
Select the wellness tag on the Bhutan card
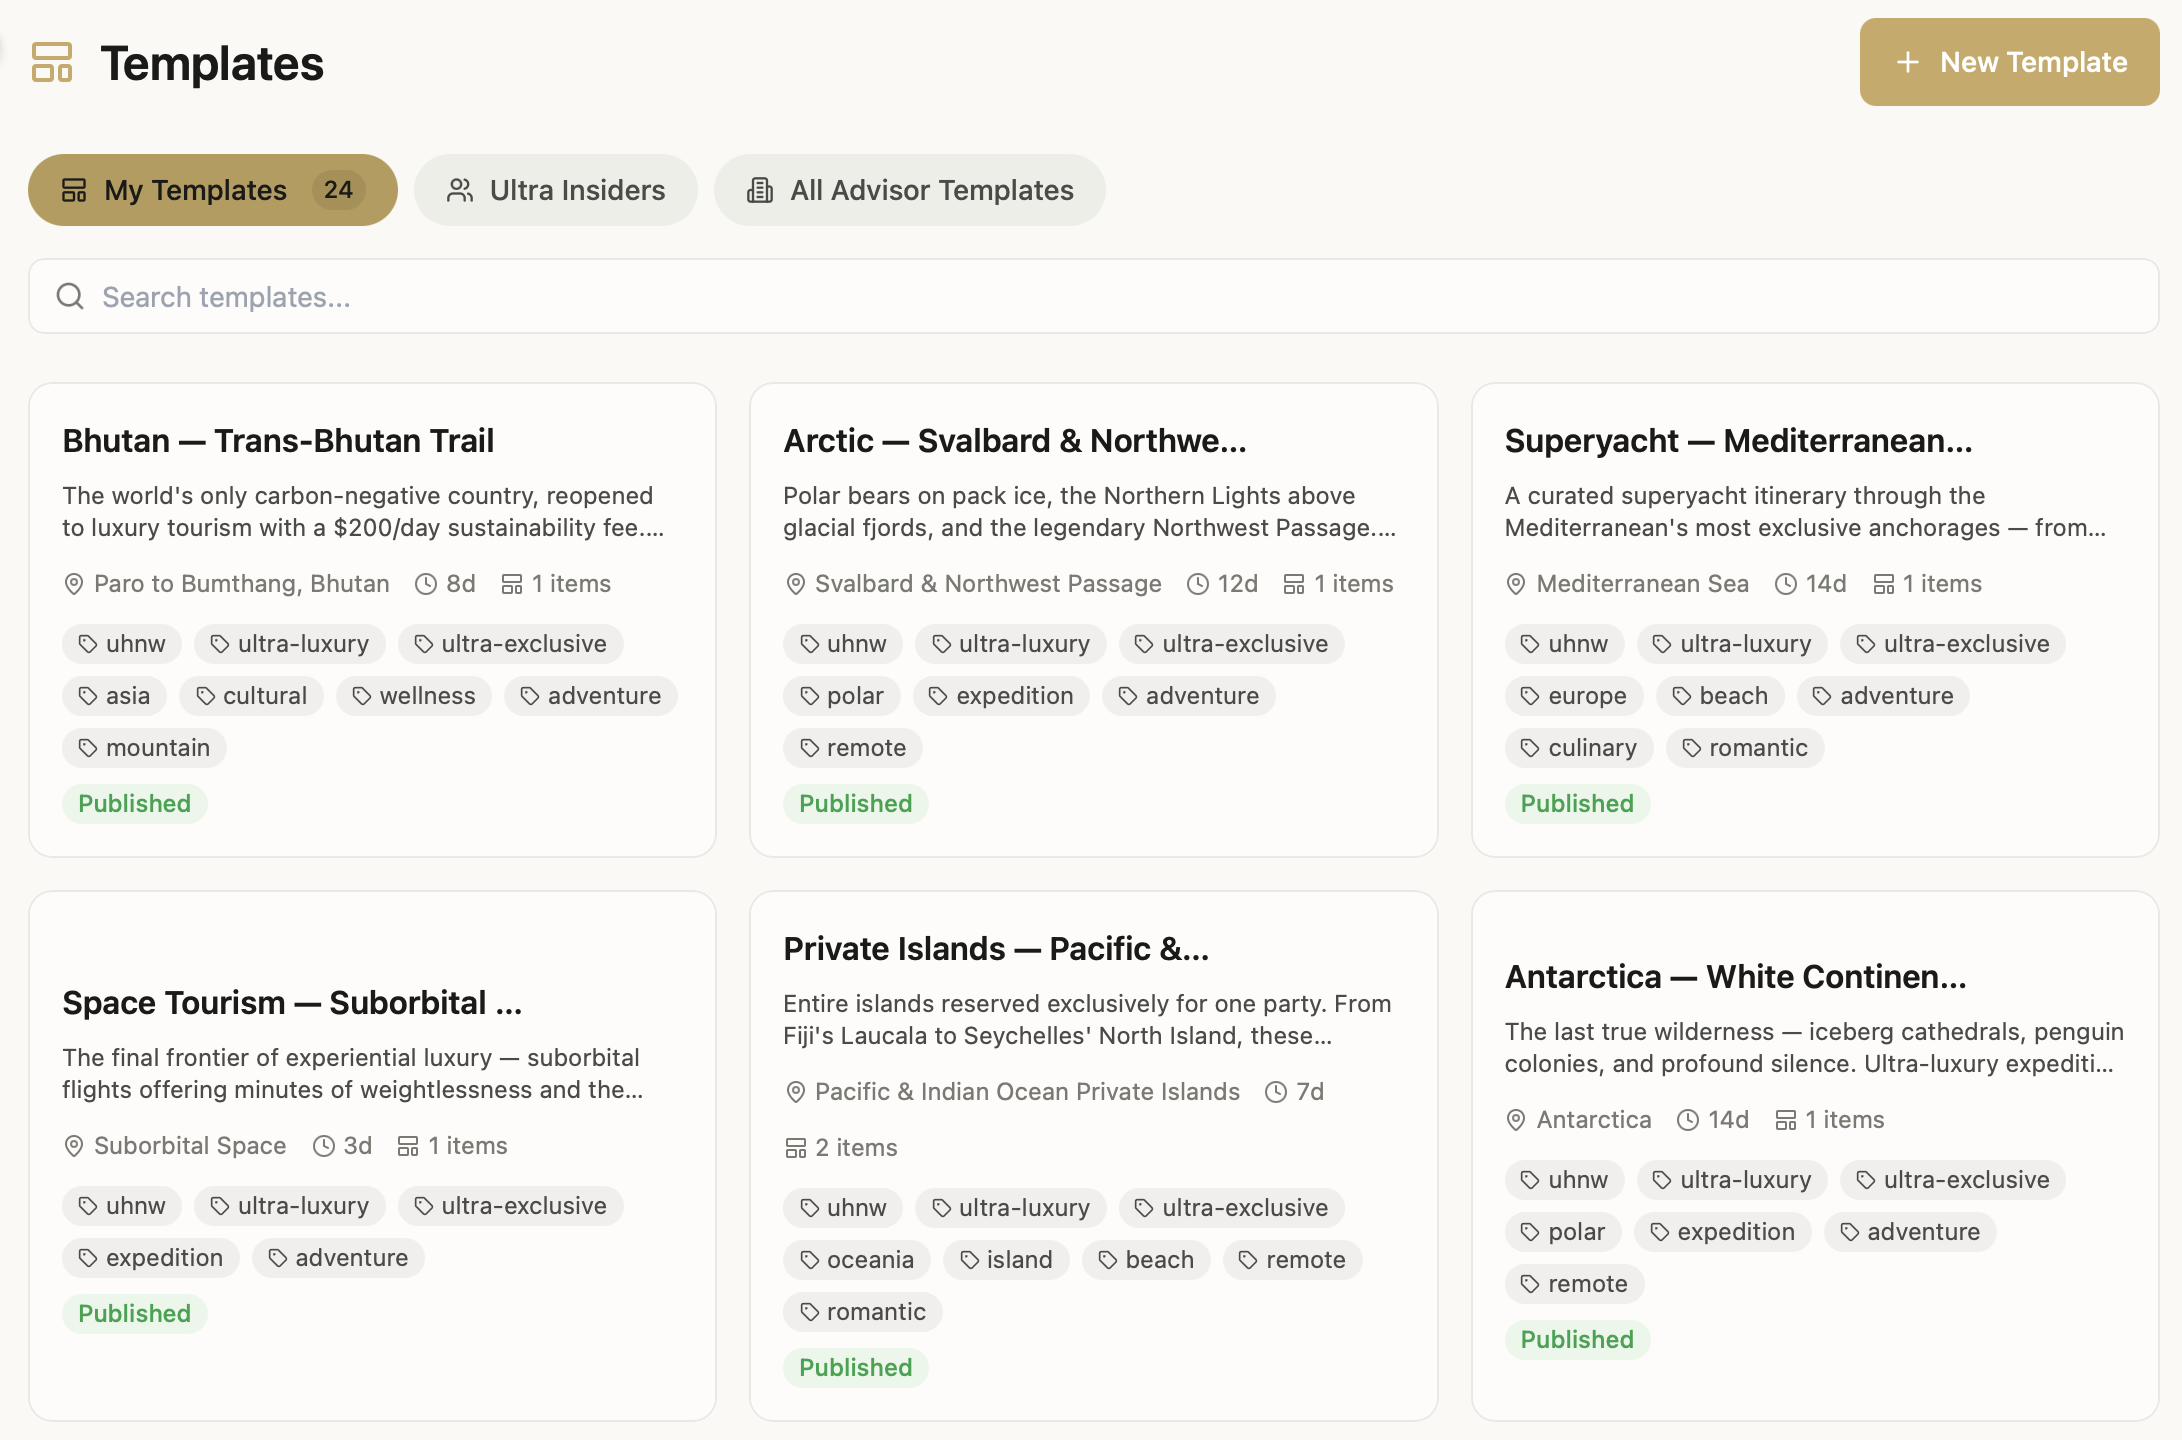413,695
